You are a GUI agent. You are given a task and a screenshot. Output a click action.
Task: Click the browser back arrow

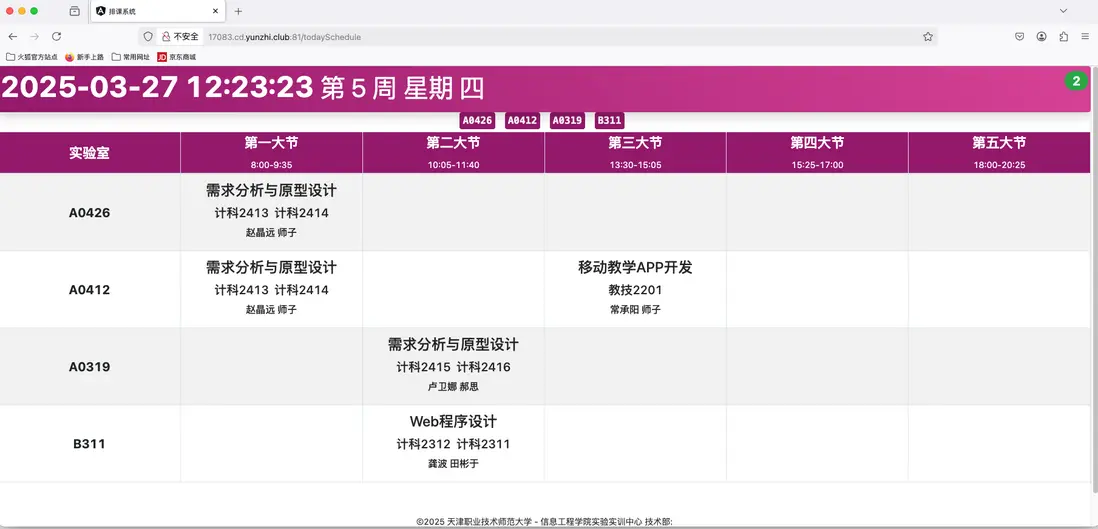point(13,36)
